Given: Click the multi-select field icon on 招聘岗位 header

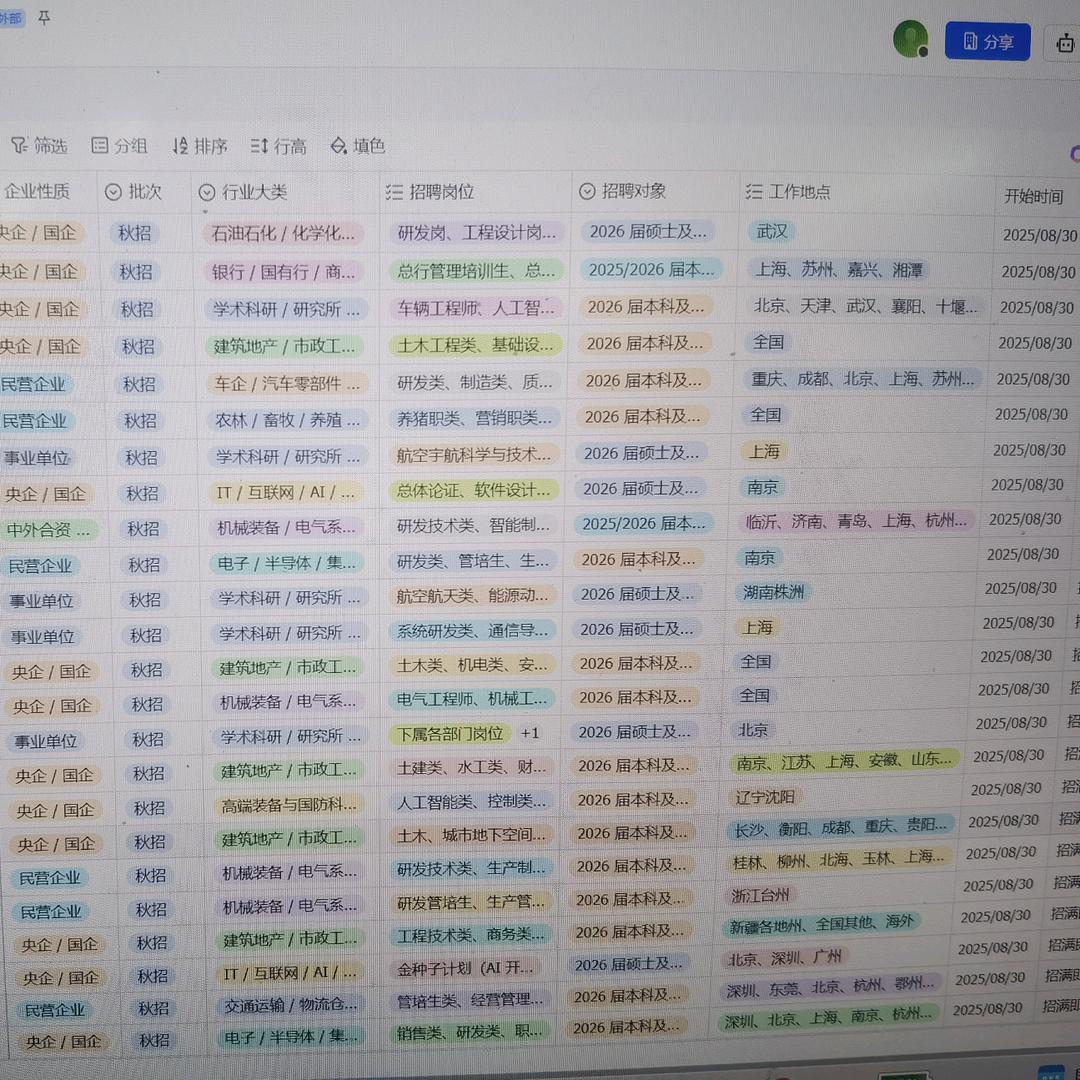Looking at the screenshot, I should 394,192.
